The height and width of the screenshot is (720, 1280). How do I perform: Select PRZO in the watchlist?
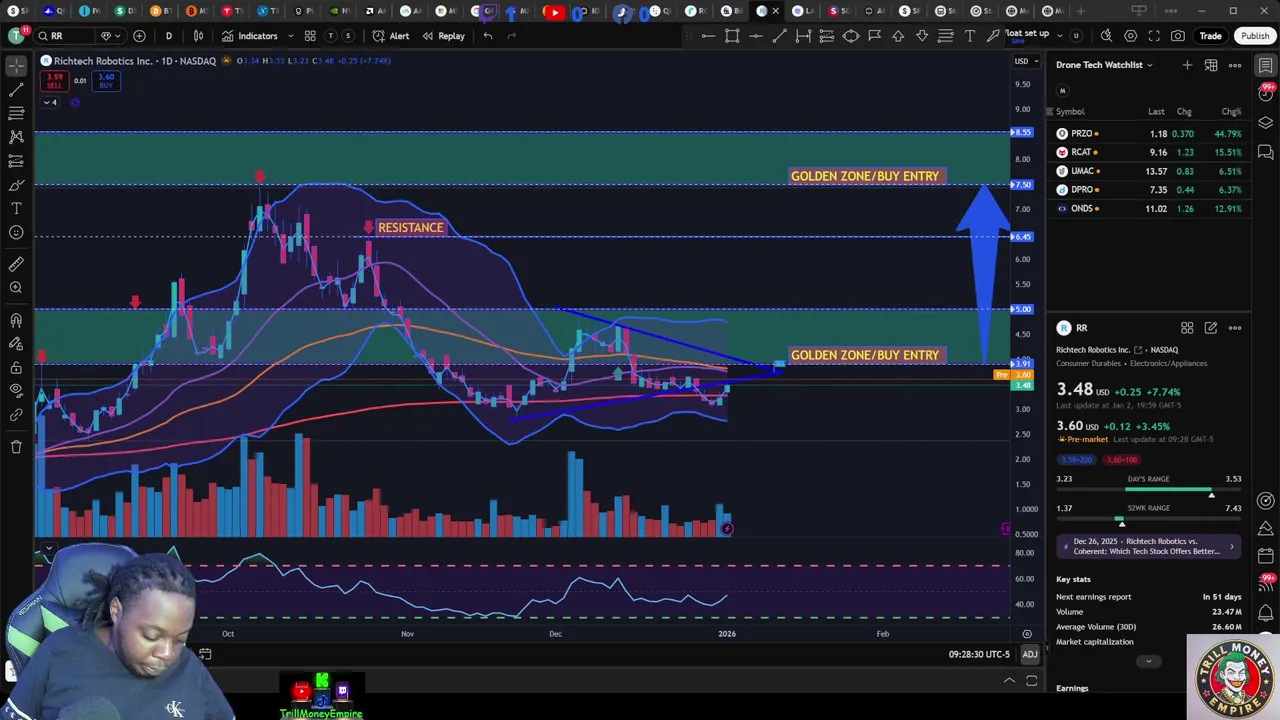(x=1149, y=133)
